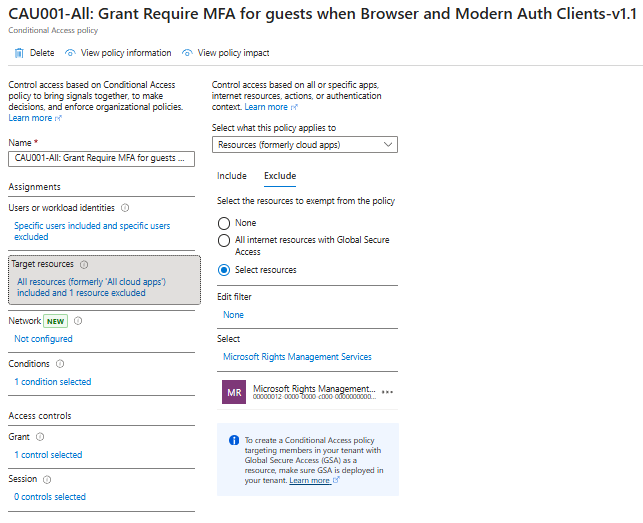Click the Delete trash icon

19,53
